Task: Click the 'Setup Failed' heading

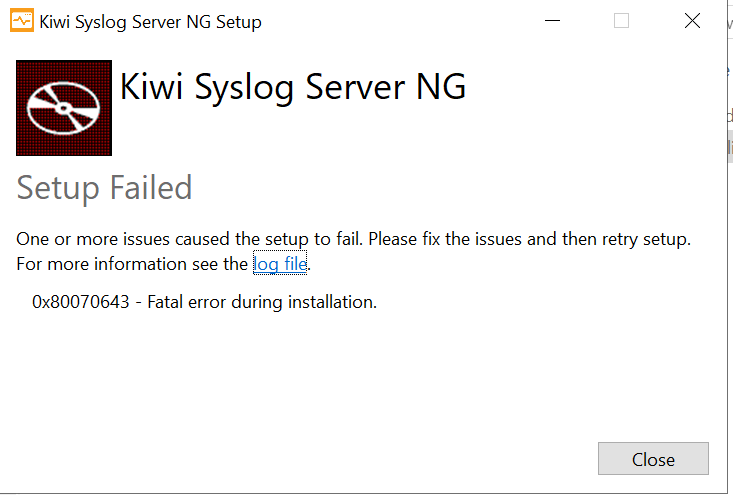Action: [x=104, y=187]
